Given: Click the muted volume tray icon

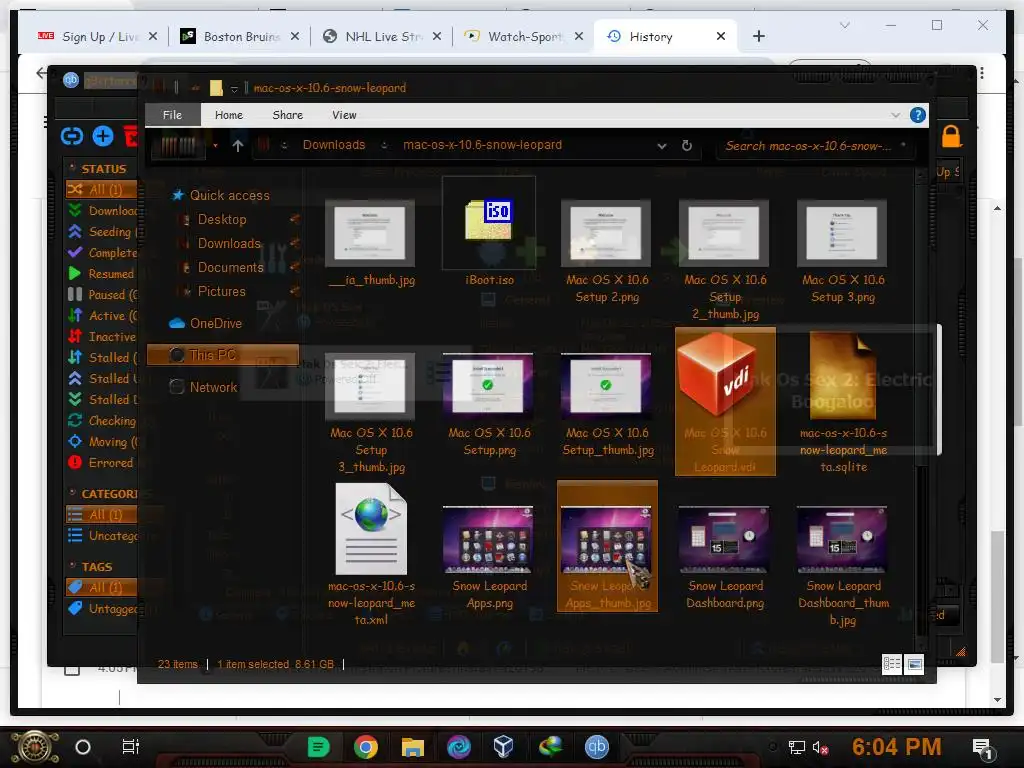Looking at the screenshot, I should [x=821, y=748].
